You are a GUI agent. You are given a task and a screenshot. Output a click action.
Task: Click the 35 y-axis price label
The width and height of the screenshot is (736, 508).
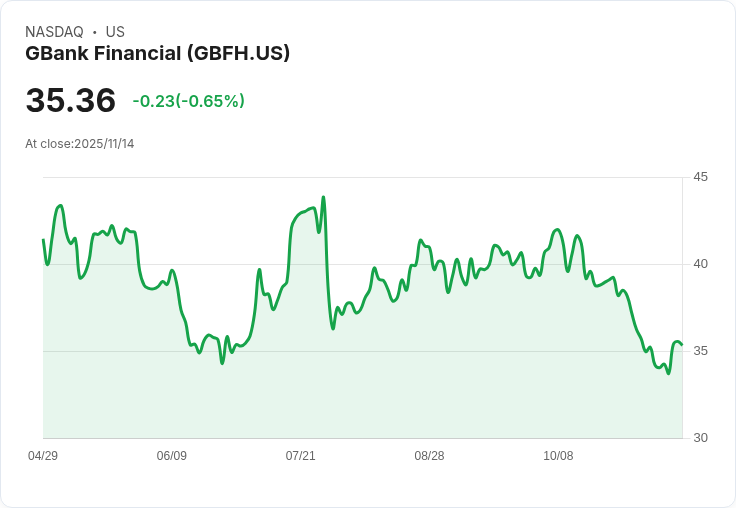point(700,351)
